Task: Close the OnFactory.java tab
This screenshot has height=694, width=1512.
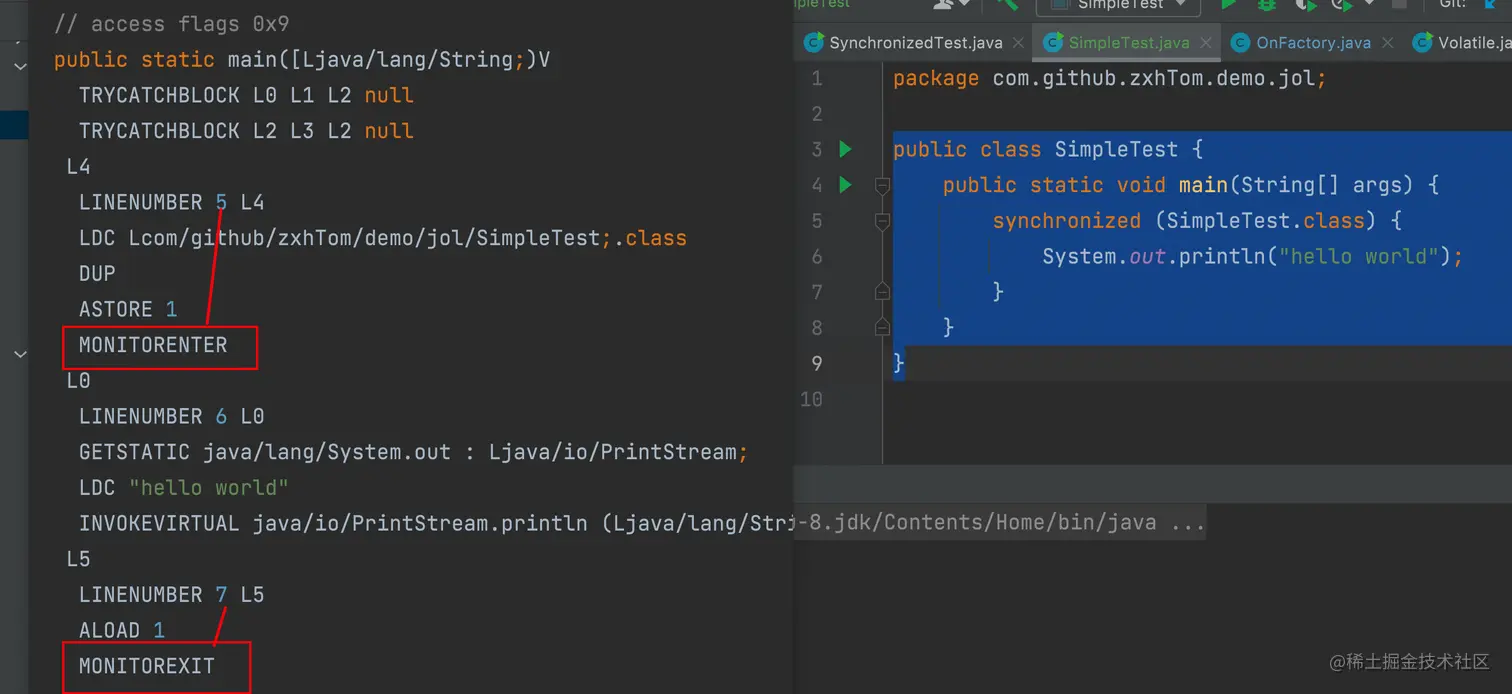Action: click(1388, 43)
